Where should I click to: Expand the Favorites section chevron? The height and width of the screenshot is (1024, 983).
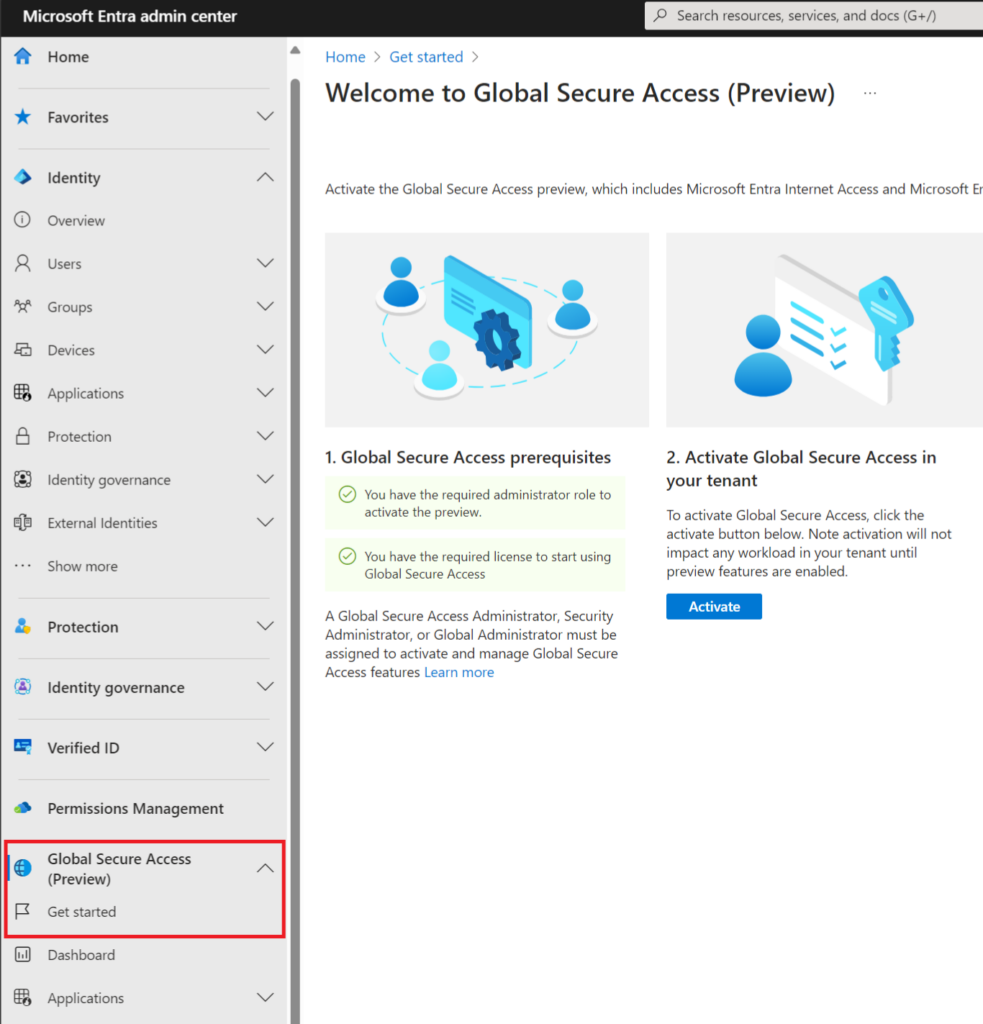(x=265, y=117)
